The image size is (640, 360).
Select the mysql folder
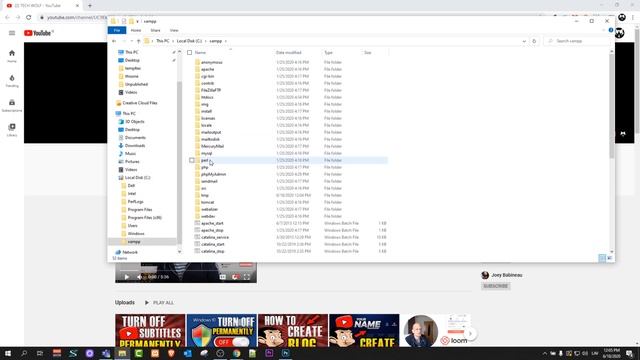(x=207, y=153)
